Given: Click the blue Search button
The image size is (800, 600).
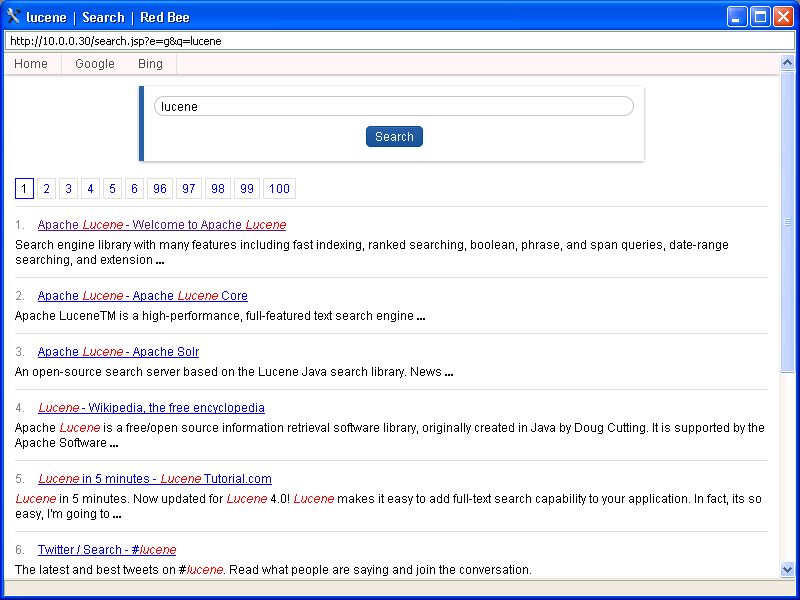Looking at the screenshot, I should tap(394, 137).
